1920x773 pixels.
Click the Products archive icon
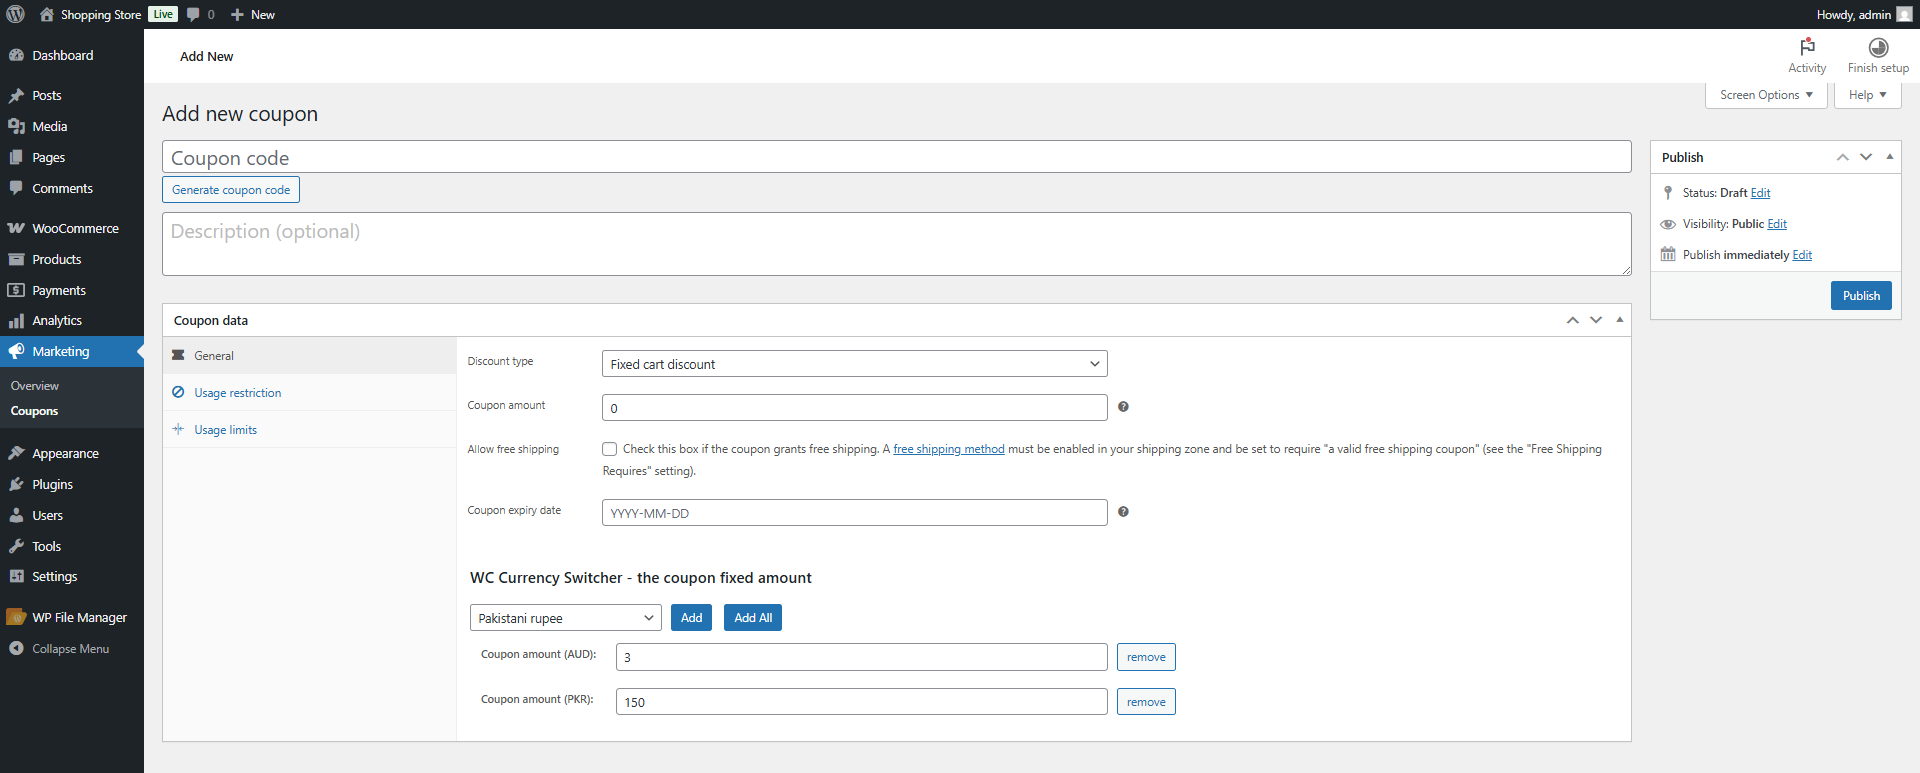(16, 259)
